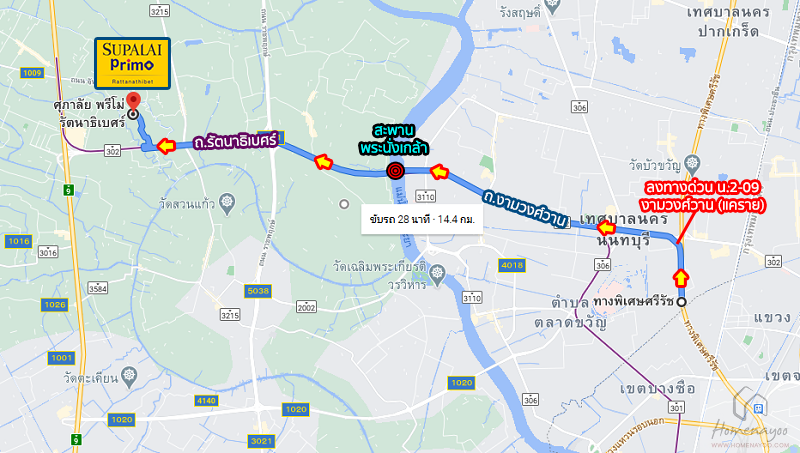Click the red destination pin marker
Image resolution: width=800 pixels, height=453 pixels.
(x=134, y=100)
